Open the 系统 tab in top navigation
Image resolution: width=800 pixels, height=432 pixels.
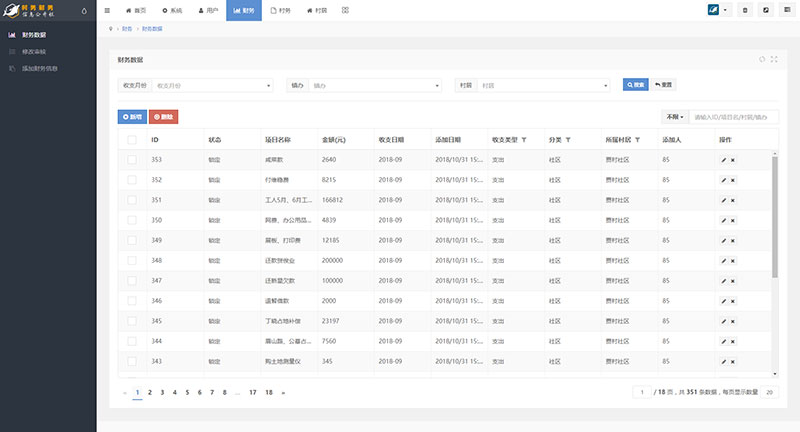coord(172,10)
